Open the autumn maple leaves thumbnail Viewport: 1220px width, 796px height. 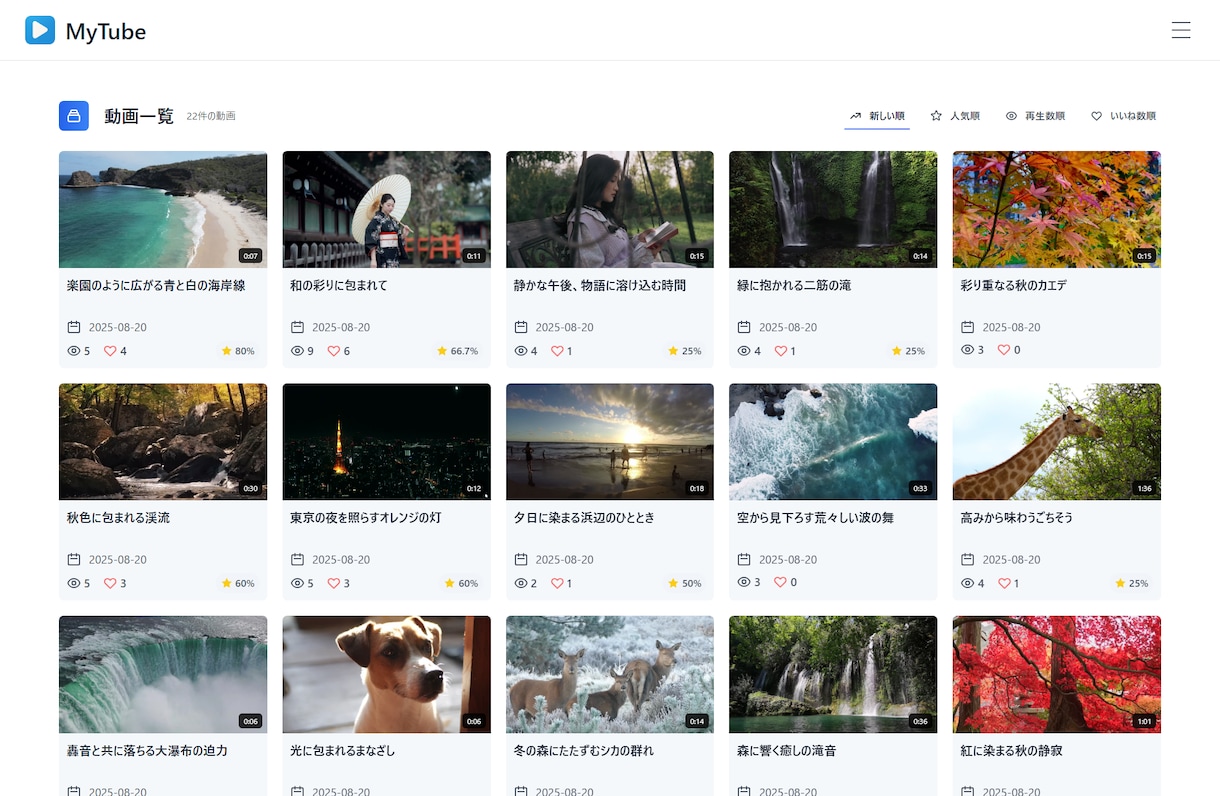[1057, 209]
